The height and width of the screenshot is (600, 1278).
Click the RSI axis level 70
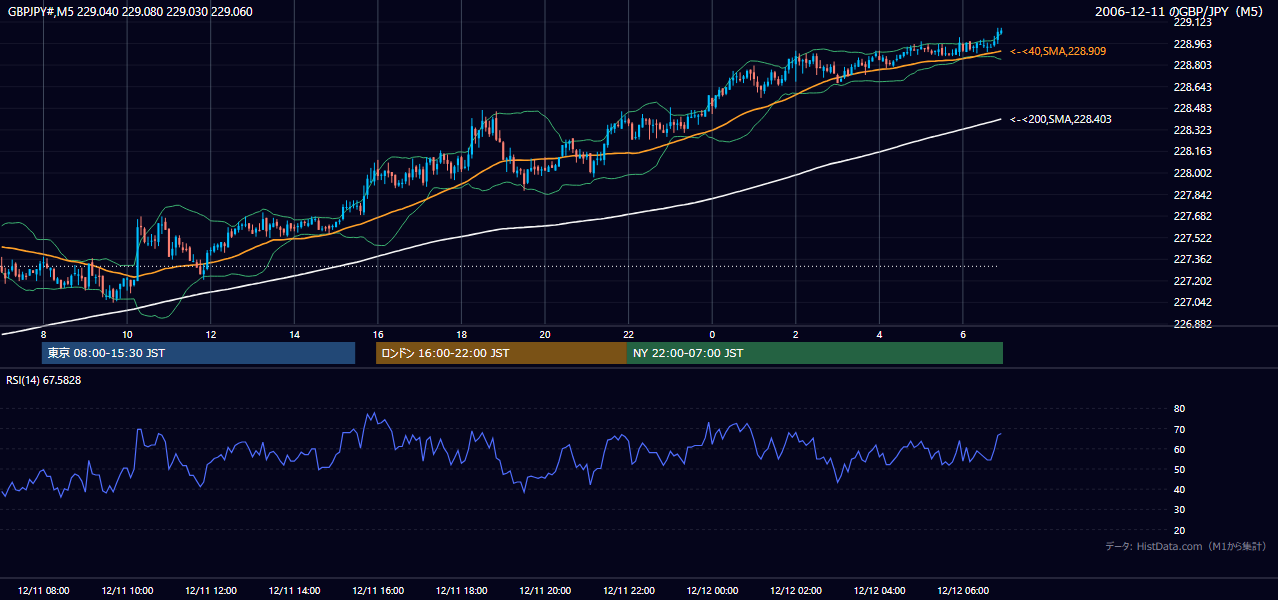coord(1179,429)
